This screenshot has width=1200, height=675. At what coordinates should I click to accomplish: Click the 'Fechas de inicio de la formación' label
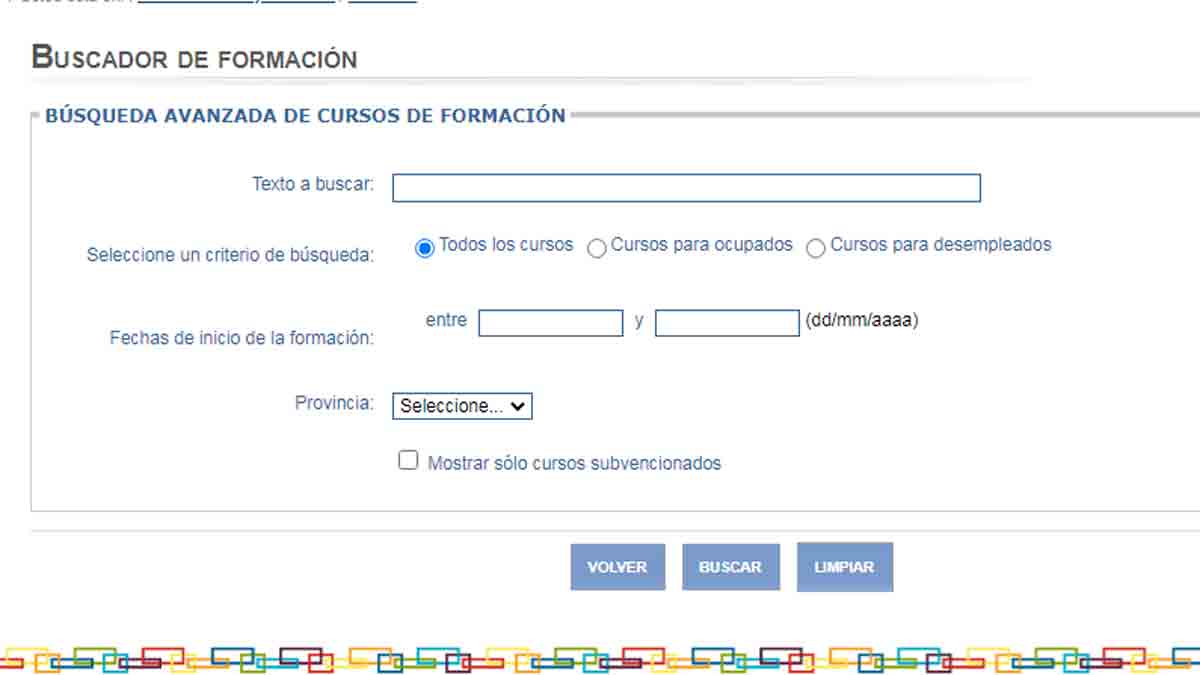[x=241, y=338]
